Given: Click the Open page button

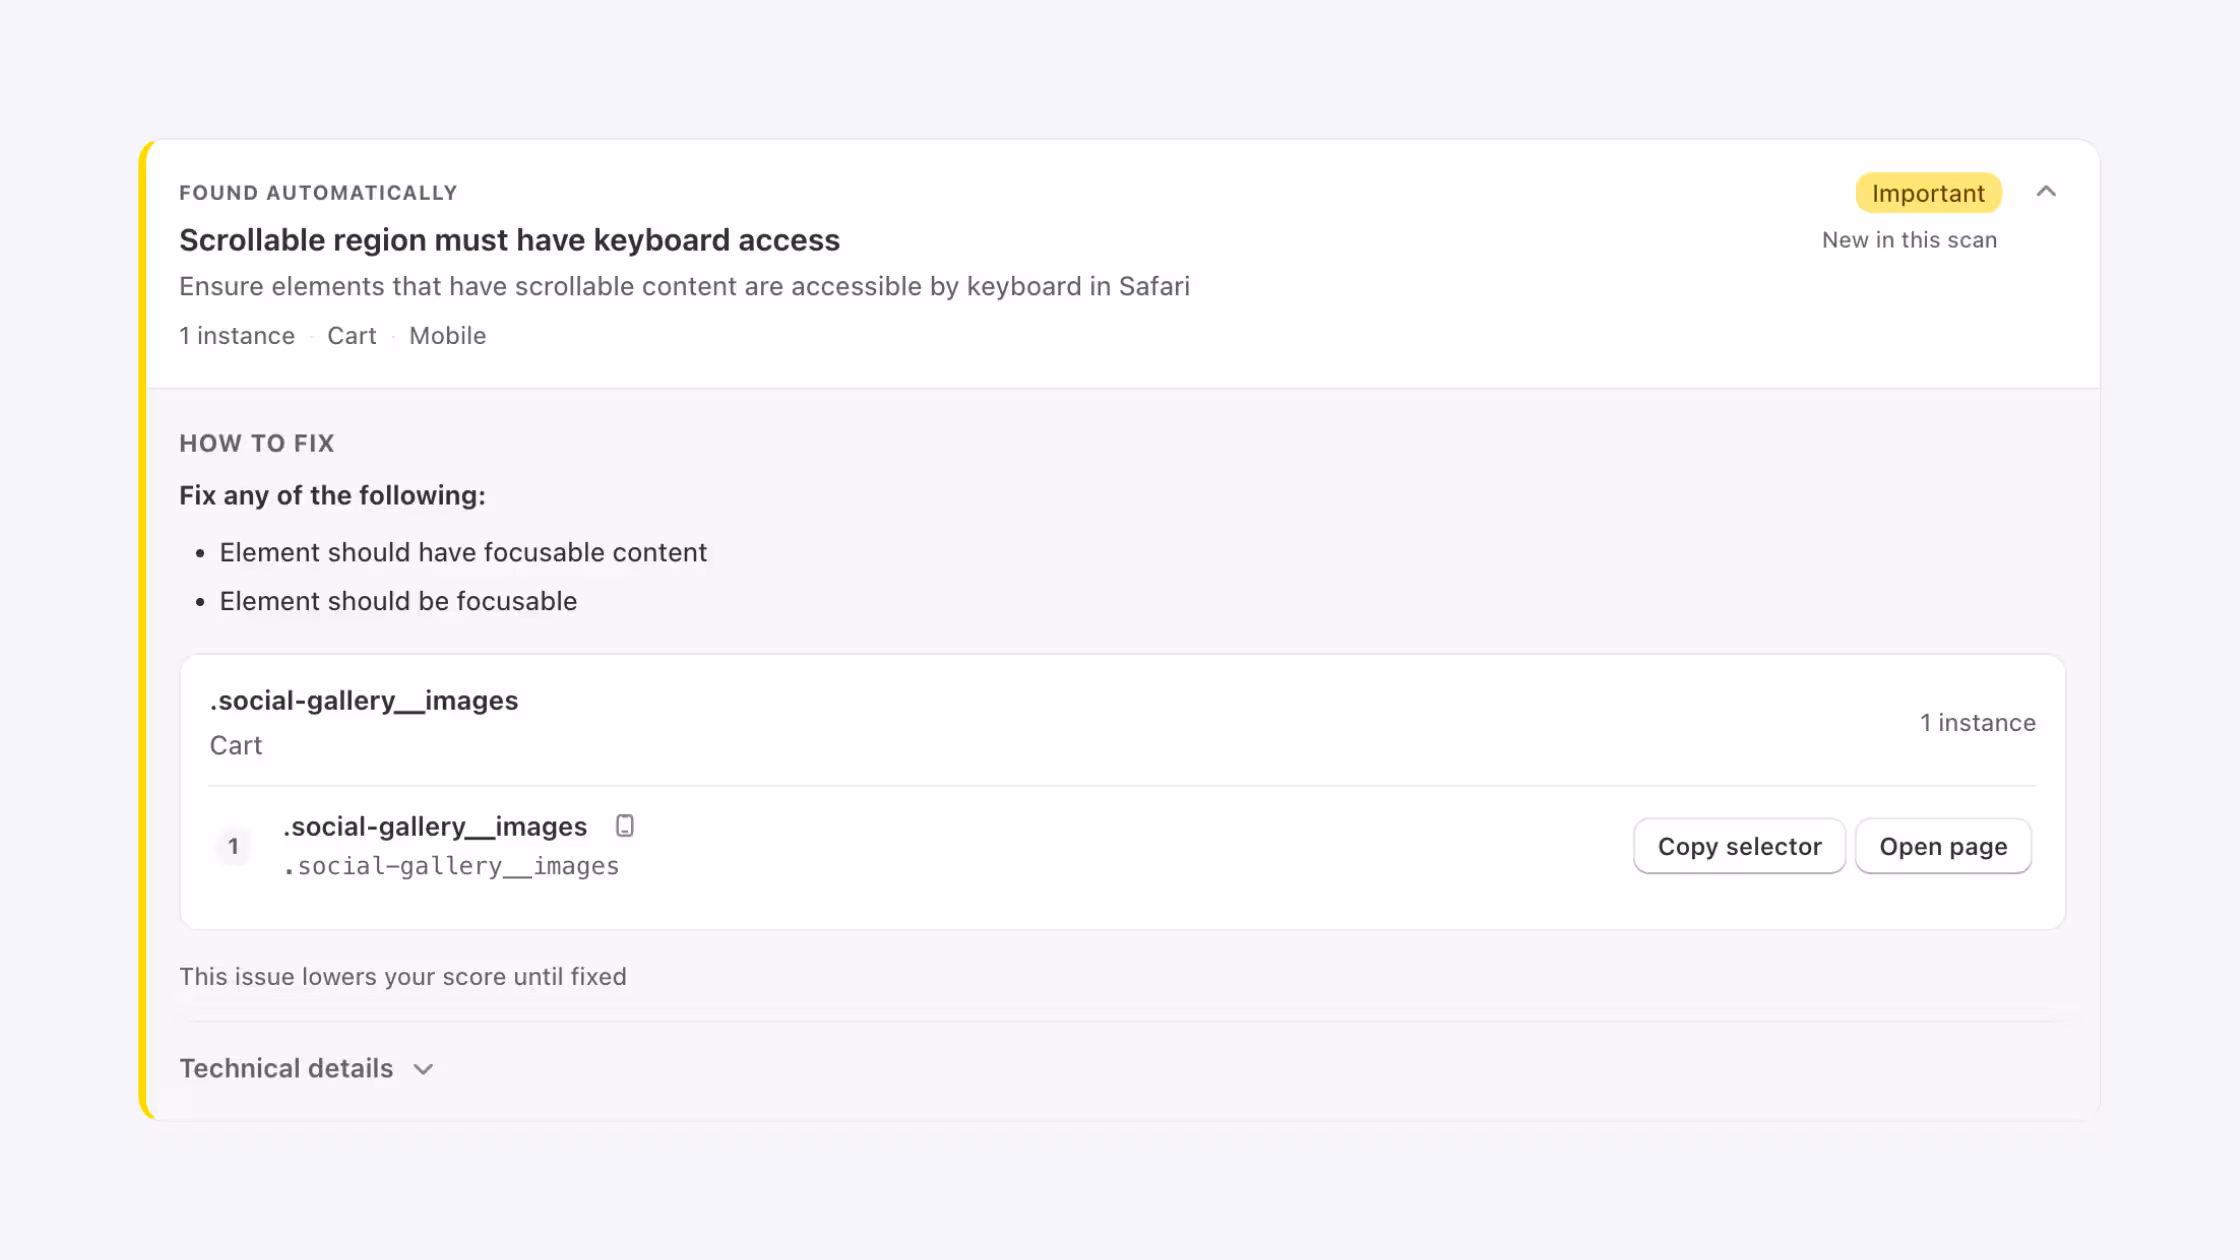Looking at the screenshot, I should pos(1943,846).
